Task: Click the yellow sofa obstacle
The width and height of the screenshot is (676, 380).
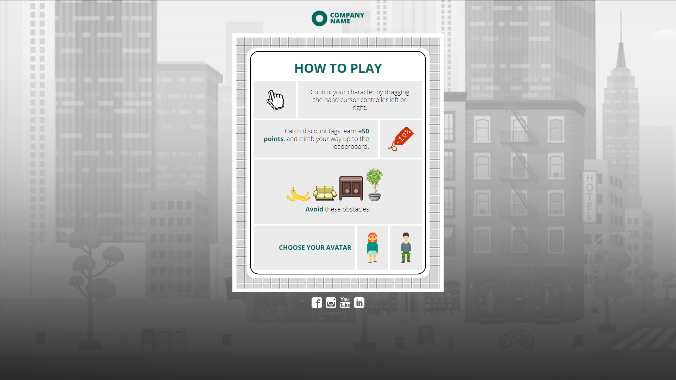Action: [x=325, y=193]
